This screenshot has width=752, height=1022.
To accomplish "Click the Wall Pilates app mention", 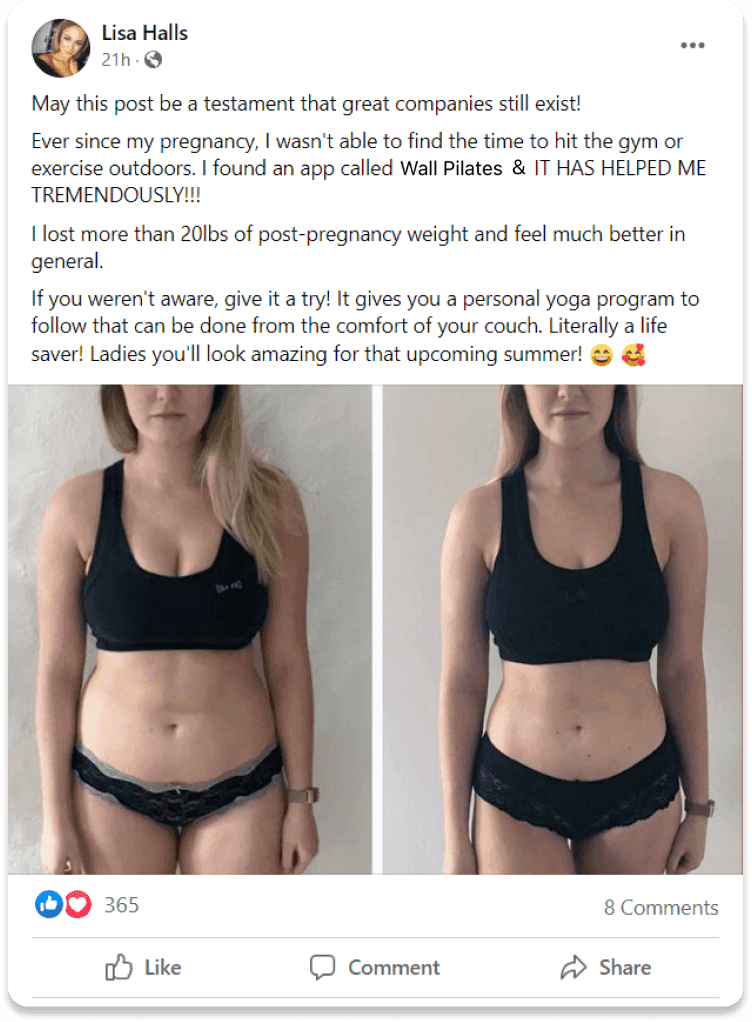I will [x=451, y=168].
